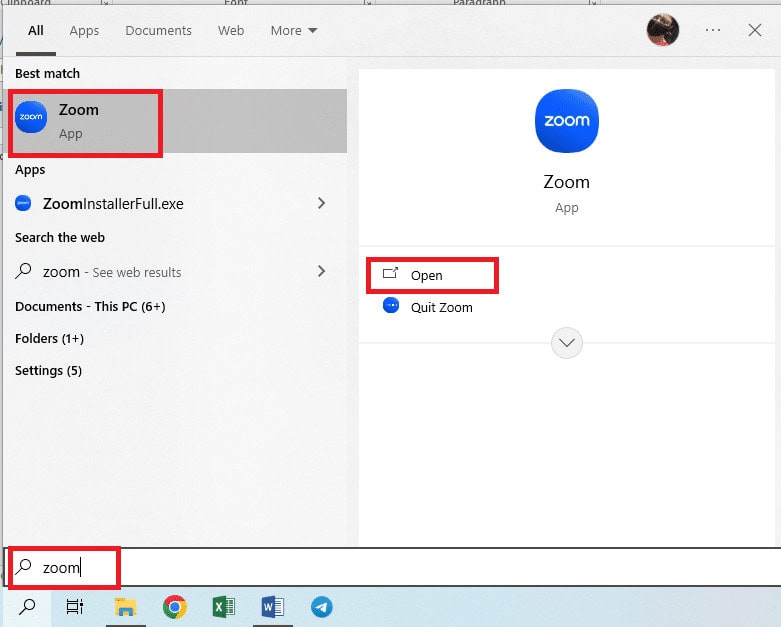Open Task View from the taskbar
Viewport: 781px width, 627px height.
coord(75,607)
